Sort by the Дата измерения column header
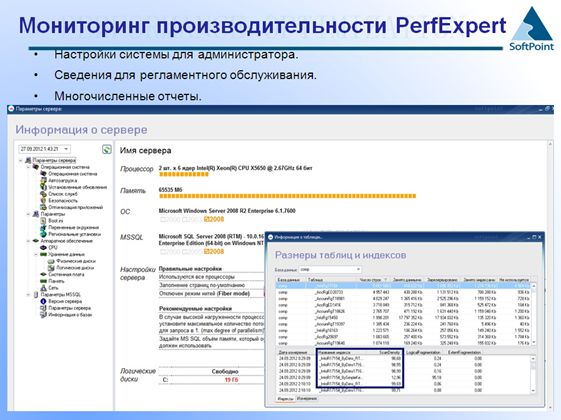The image size is (561, 420). point(293,352)
